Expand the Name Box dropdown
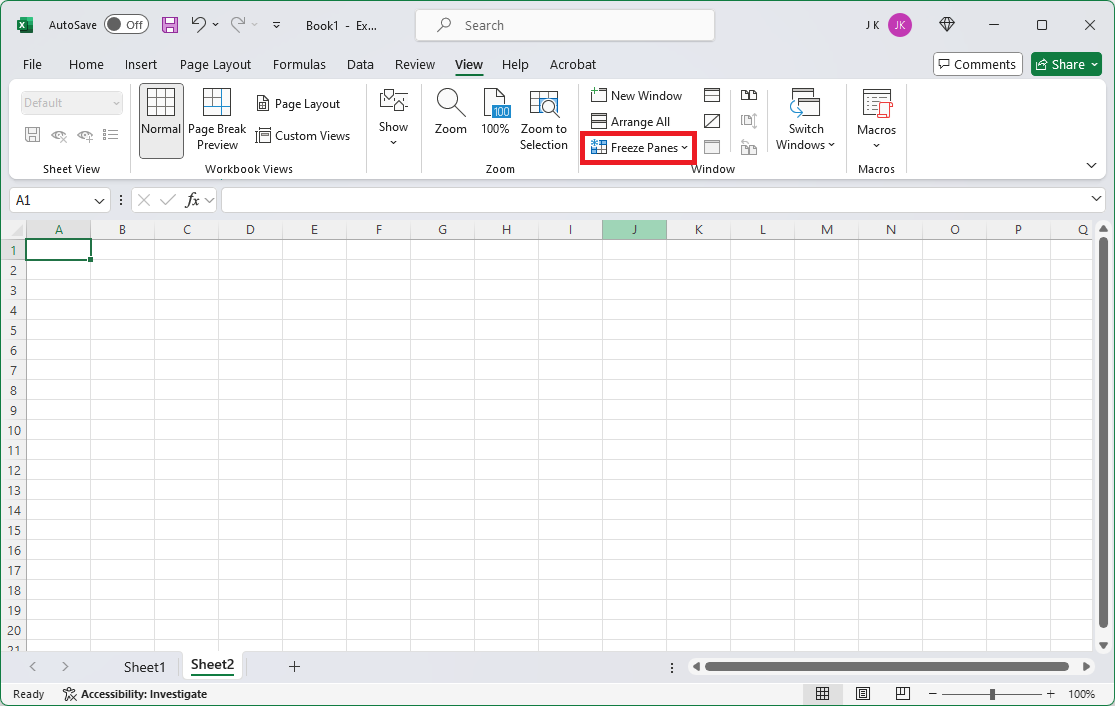 pos(99,200)
